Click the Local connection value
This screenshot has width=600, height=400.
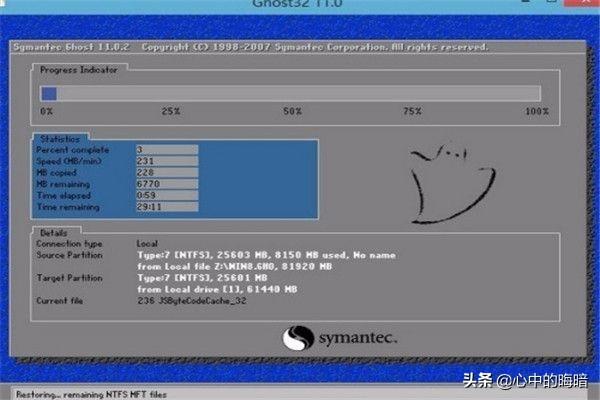(x=147, y=244)
